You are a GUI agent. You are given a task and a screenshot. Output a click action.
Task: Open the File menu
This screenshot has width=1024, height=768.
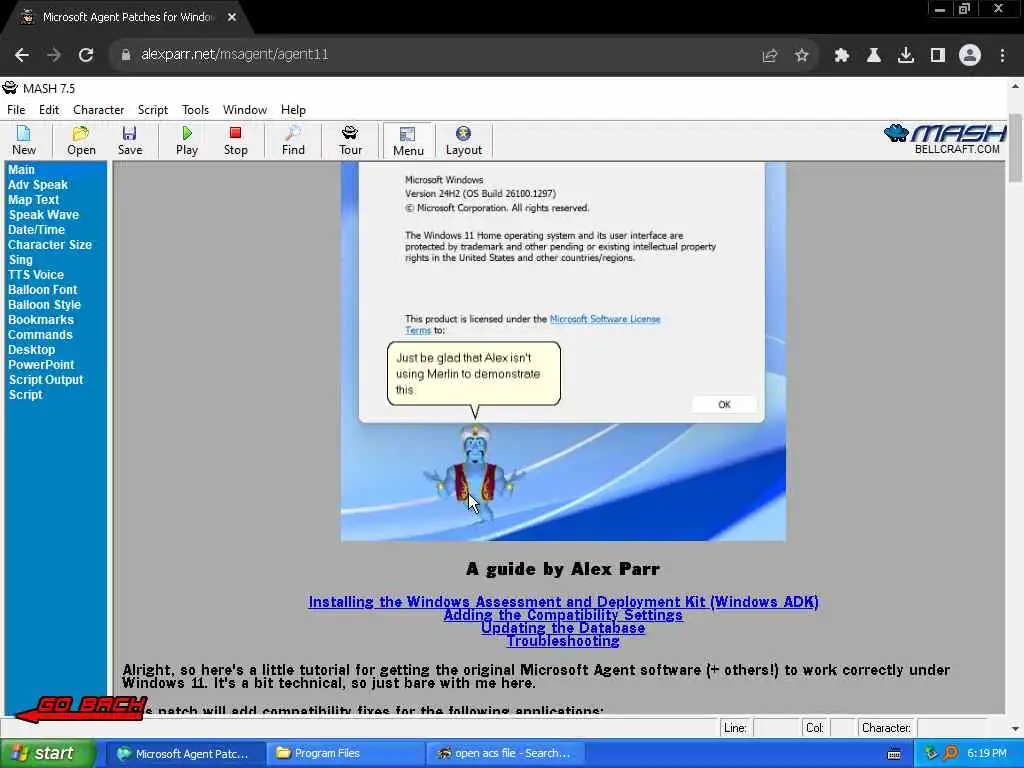[16, 110]
